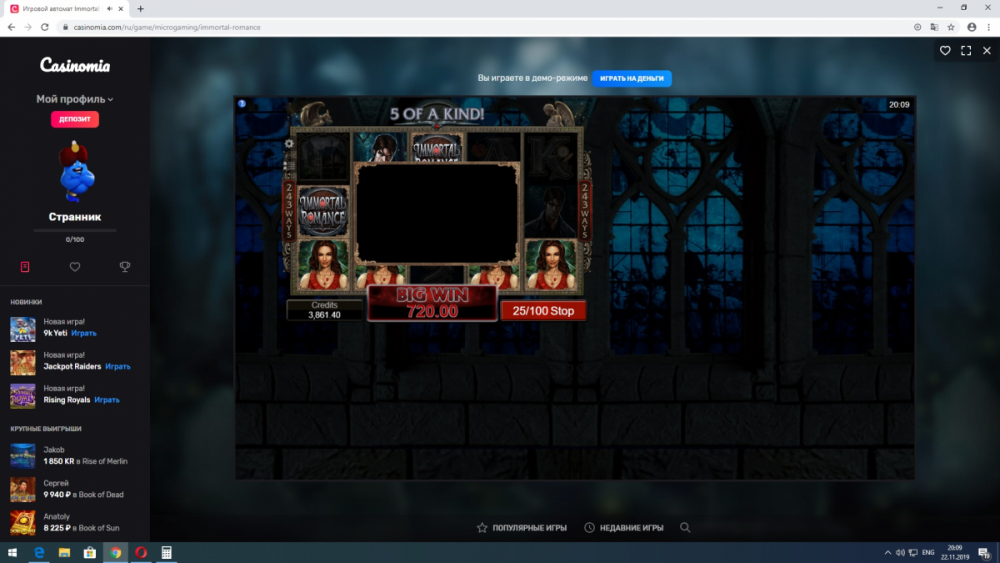The width and height of the screenshot is (1000, 563).
Task: Bookmark this page with the star icon
Action: [951, 27]
